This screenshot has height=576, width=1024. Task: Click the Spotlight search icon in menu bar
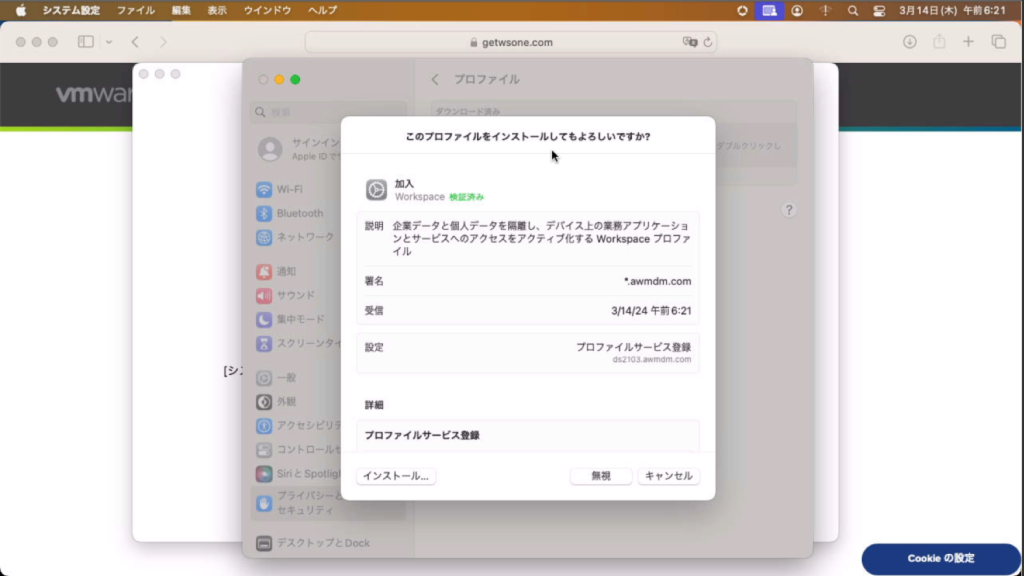[x=853, y=10]
